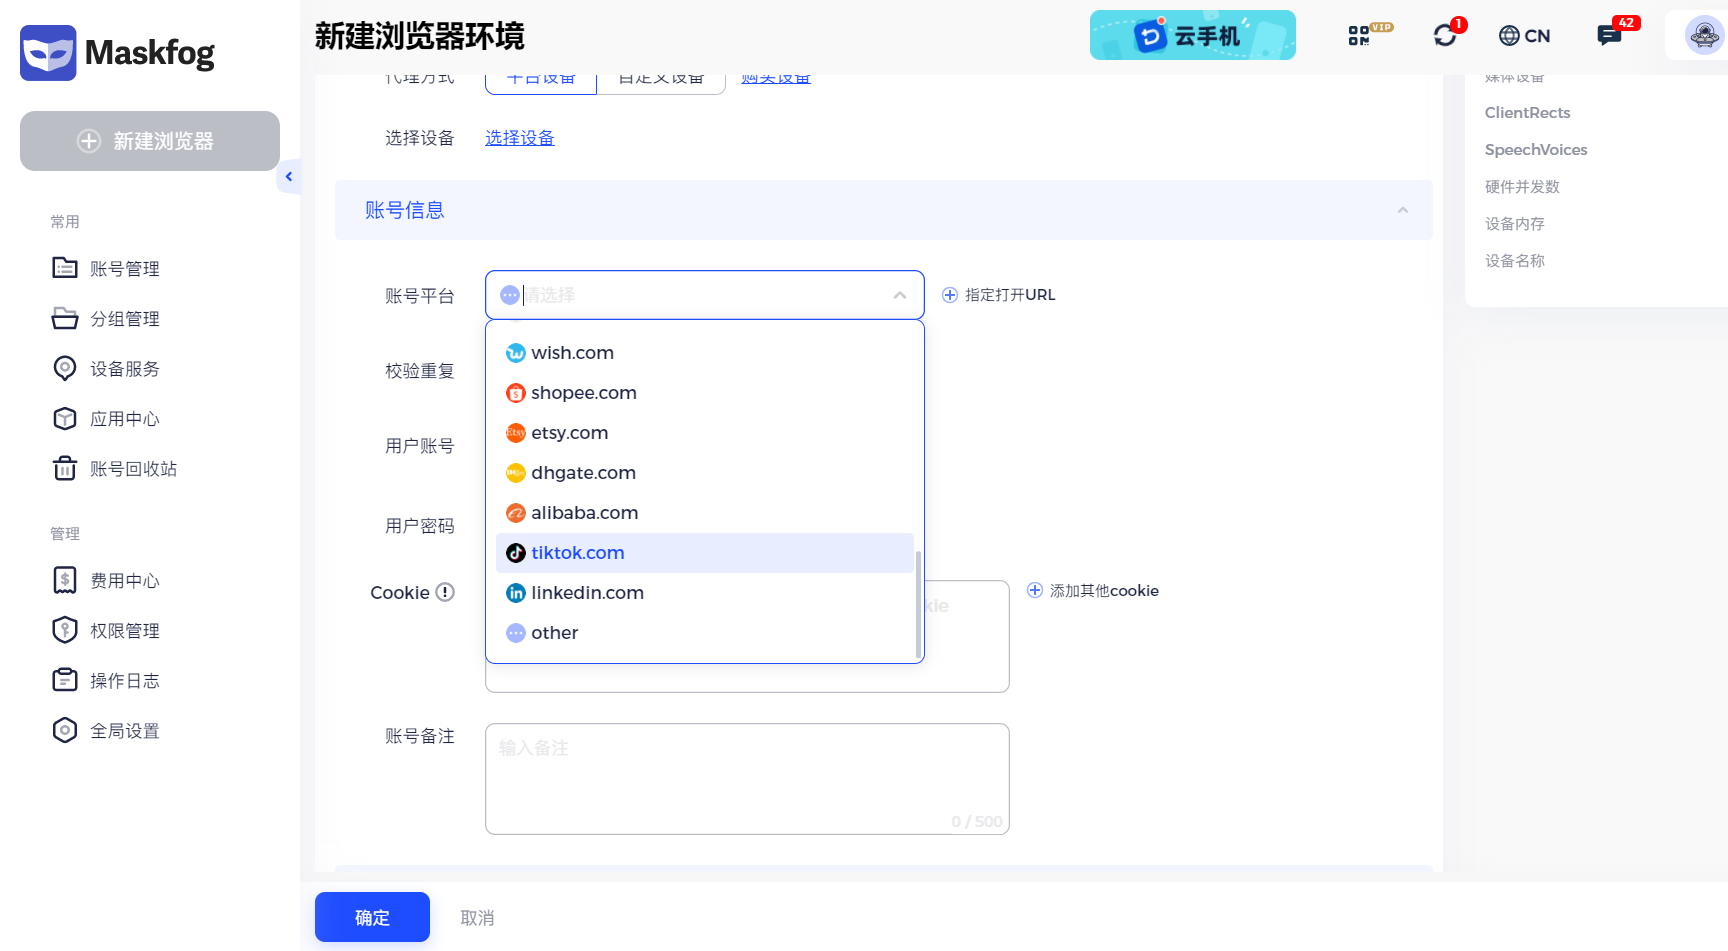
Task: Switch language via CN selector
Action: 1524,36
